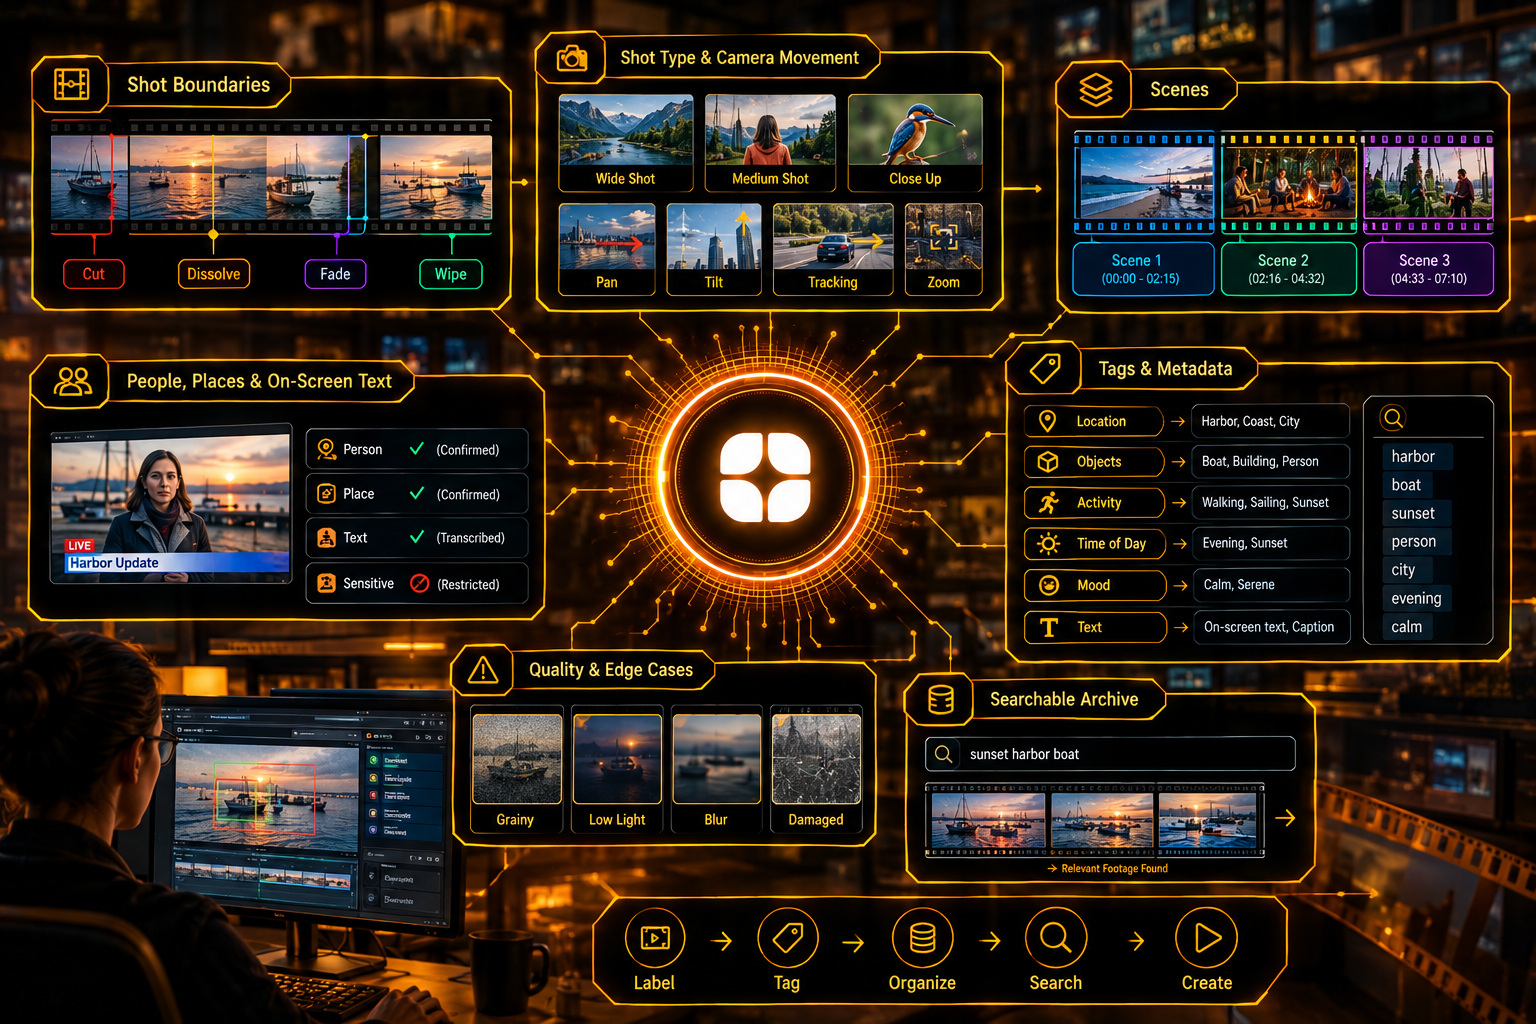Click the Place confirmed checkmark

(417, 493)
